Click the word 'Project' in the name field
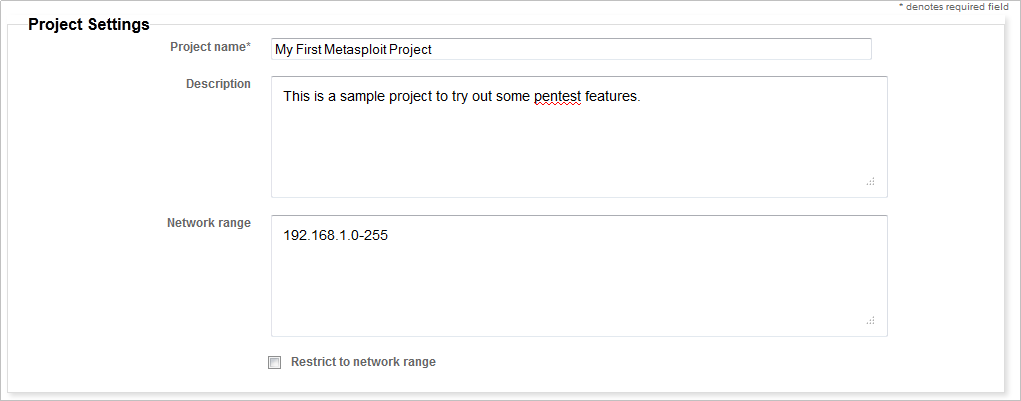Viewport: 1021px width, 401px height. (x=410, y=49)
